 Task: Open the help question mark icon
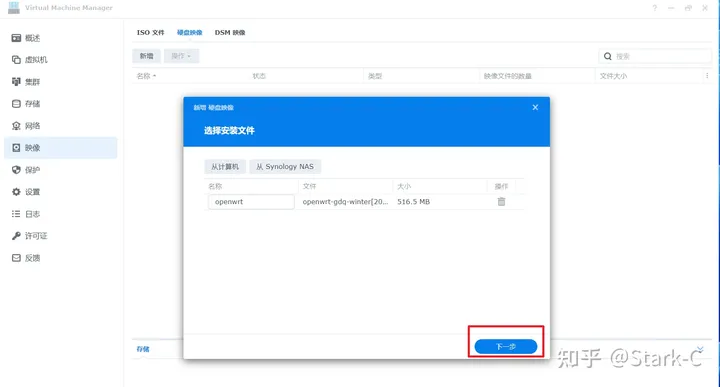pos(654,8)
